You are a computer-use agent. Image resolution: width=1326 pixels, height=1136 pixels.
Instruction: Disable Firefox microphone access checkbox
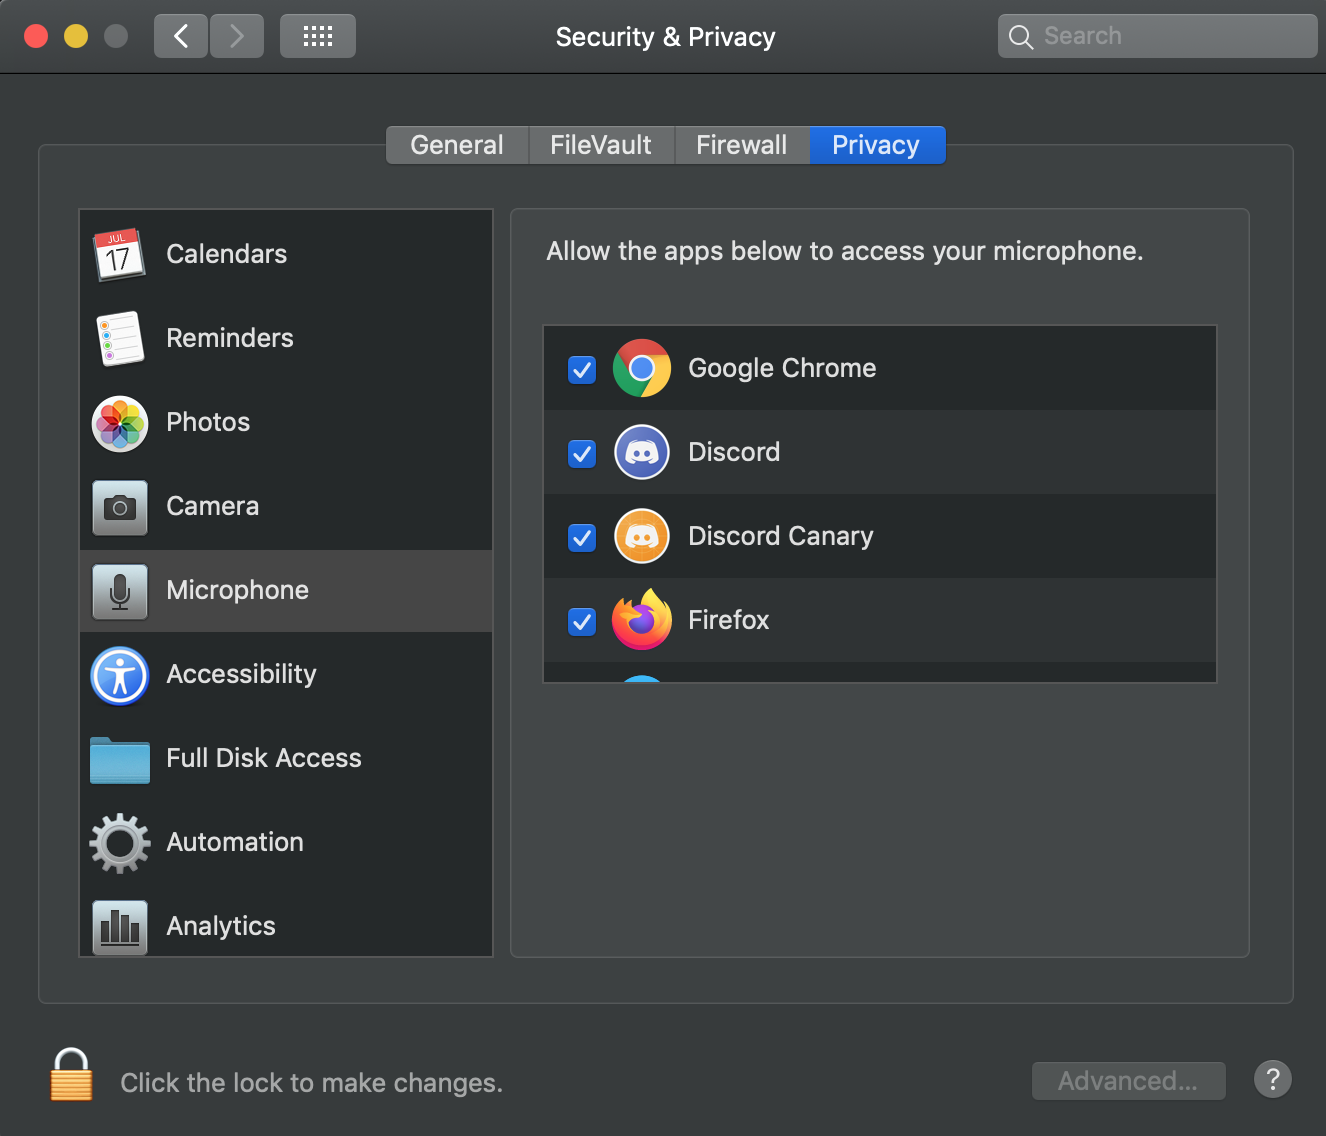coord(582,621)
